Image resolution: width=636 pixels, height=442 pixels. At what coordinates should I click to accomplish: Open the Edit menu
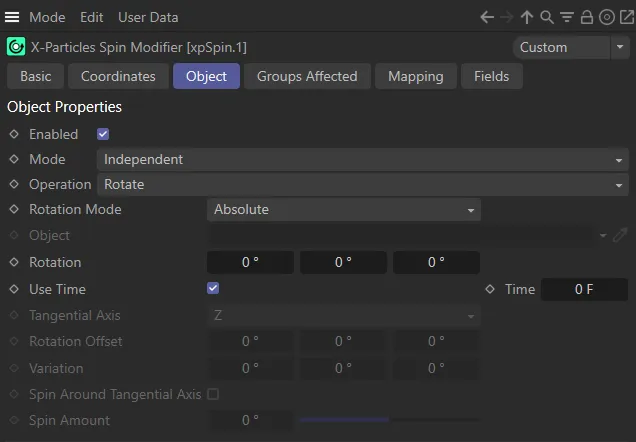[x=92, y=17]
